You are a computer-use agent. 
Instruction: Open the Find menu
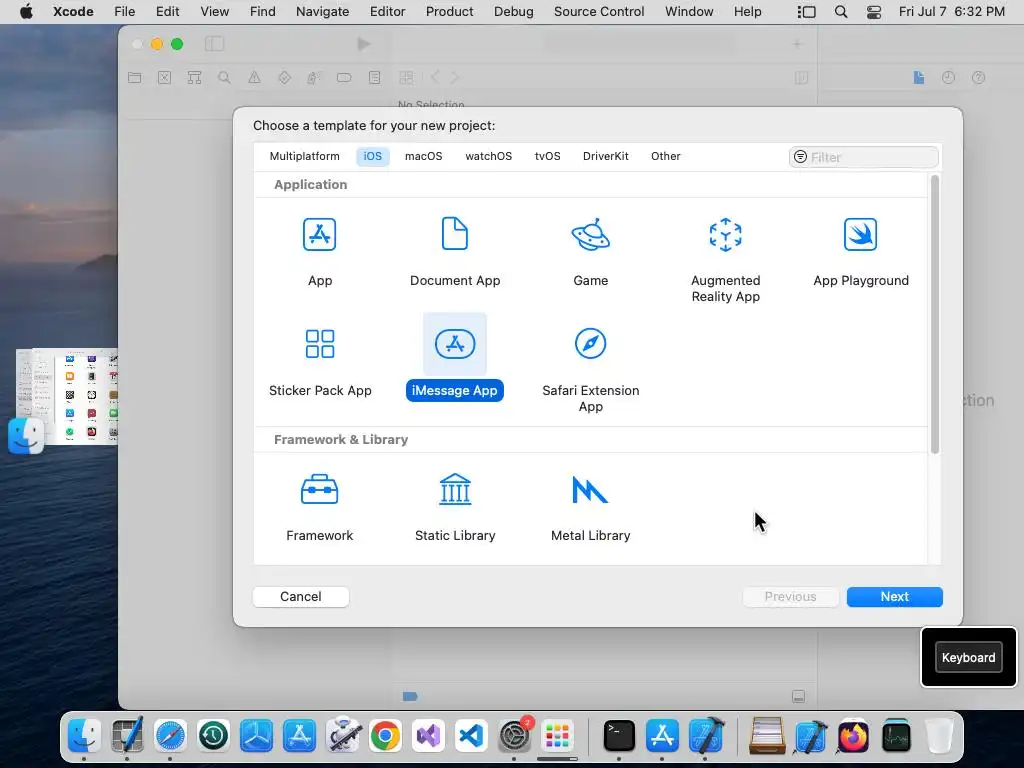point(263,12)
